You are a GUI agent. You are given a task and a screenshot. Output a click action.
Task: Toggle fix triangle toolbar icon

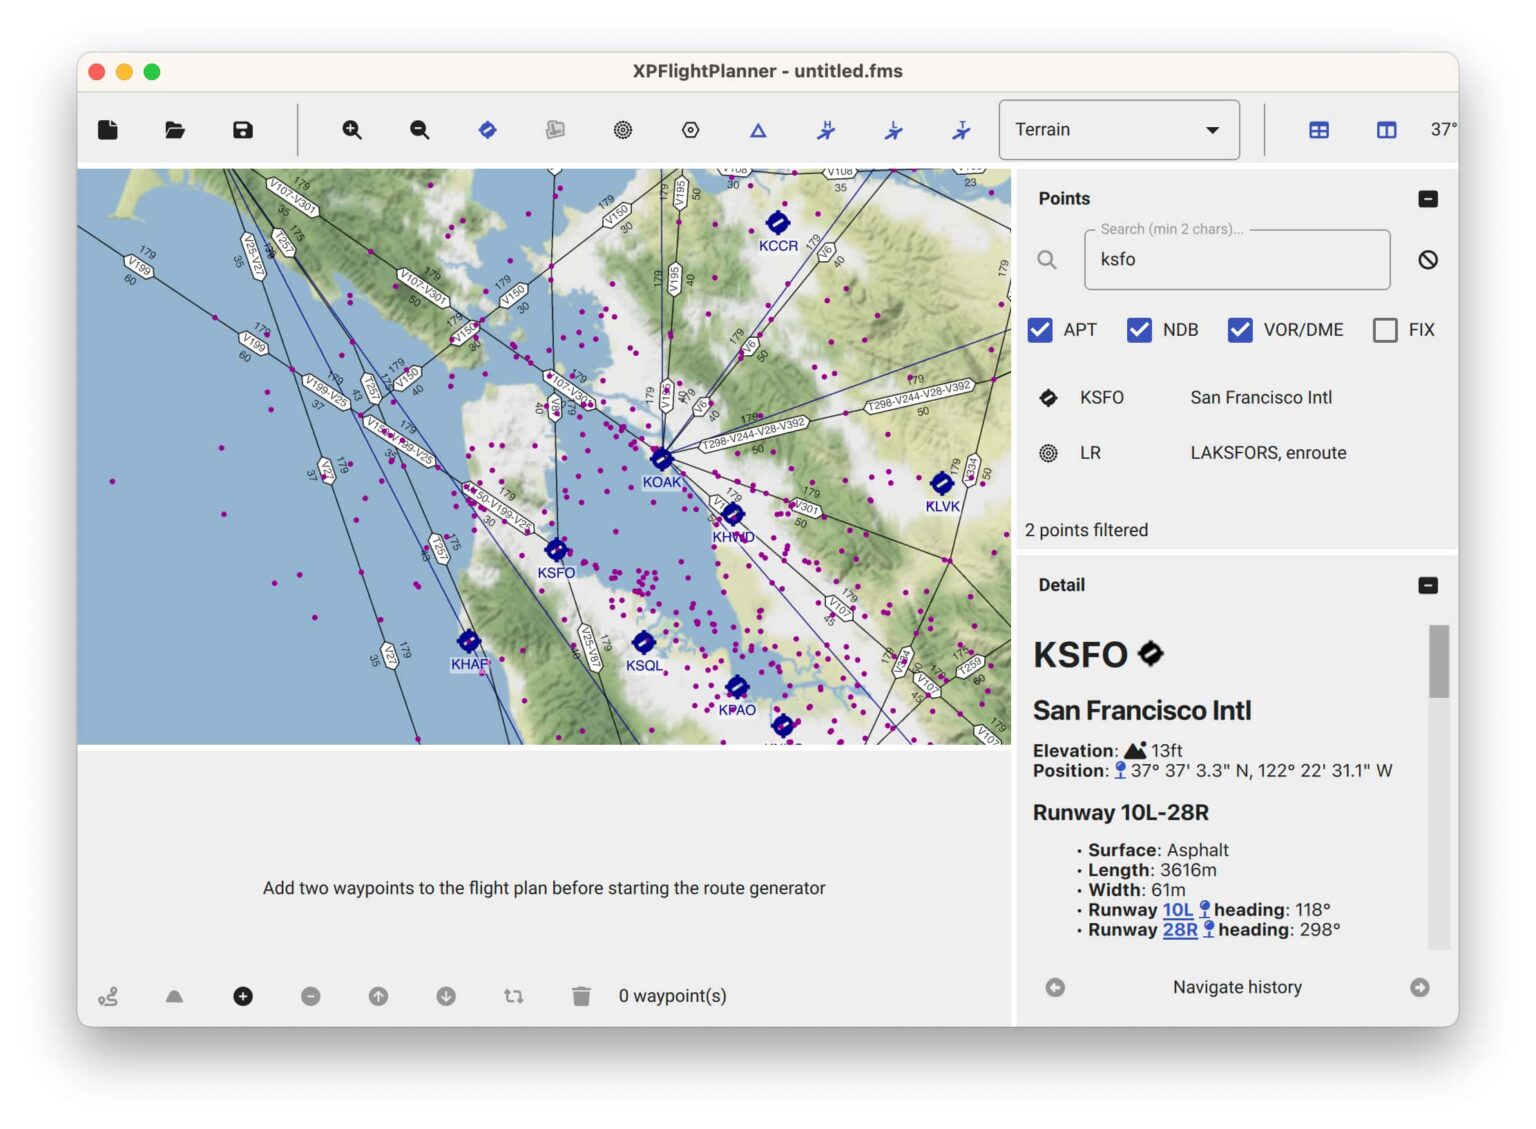click(758, 130)
